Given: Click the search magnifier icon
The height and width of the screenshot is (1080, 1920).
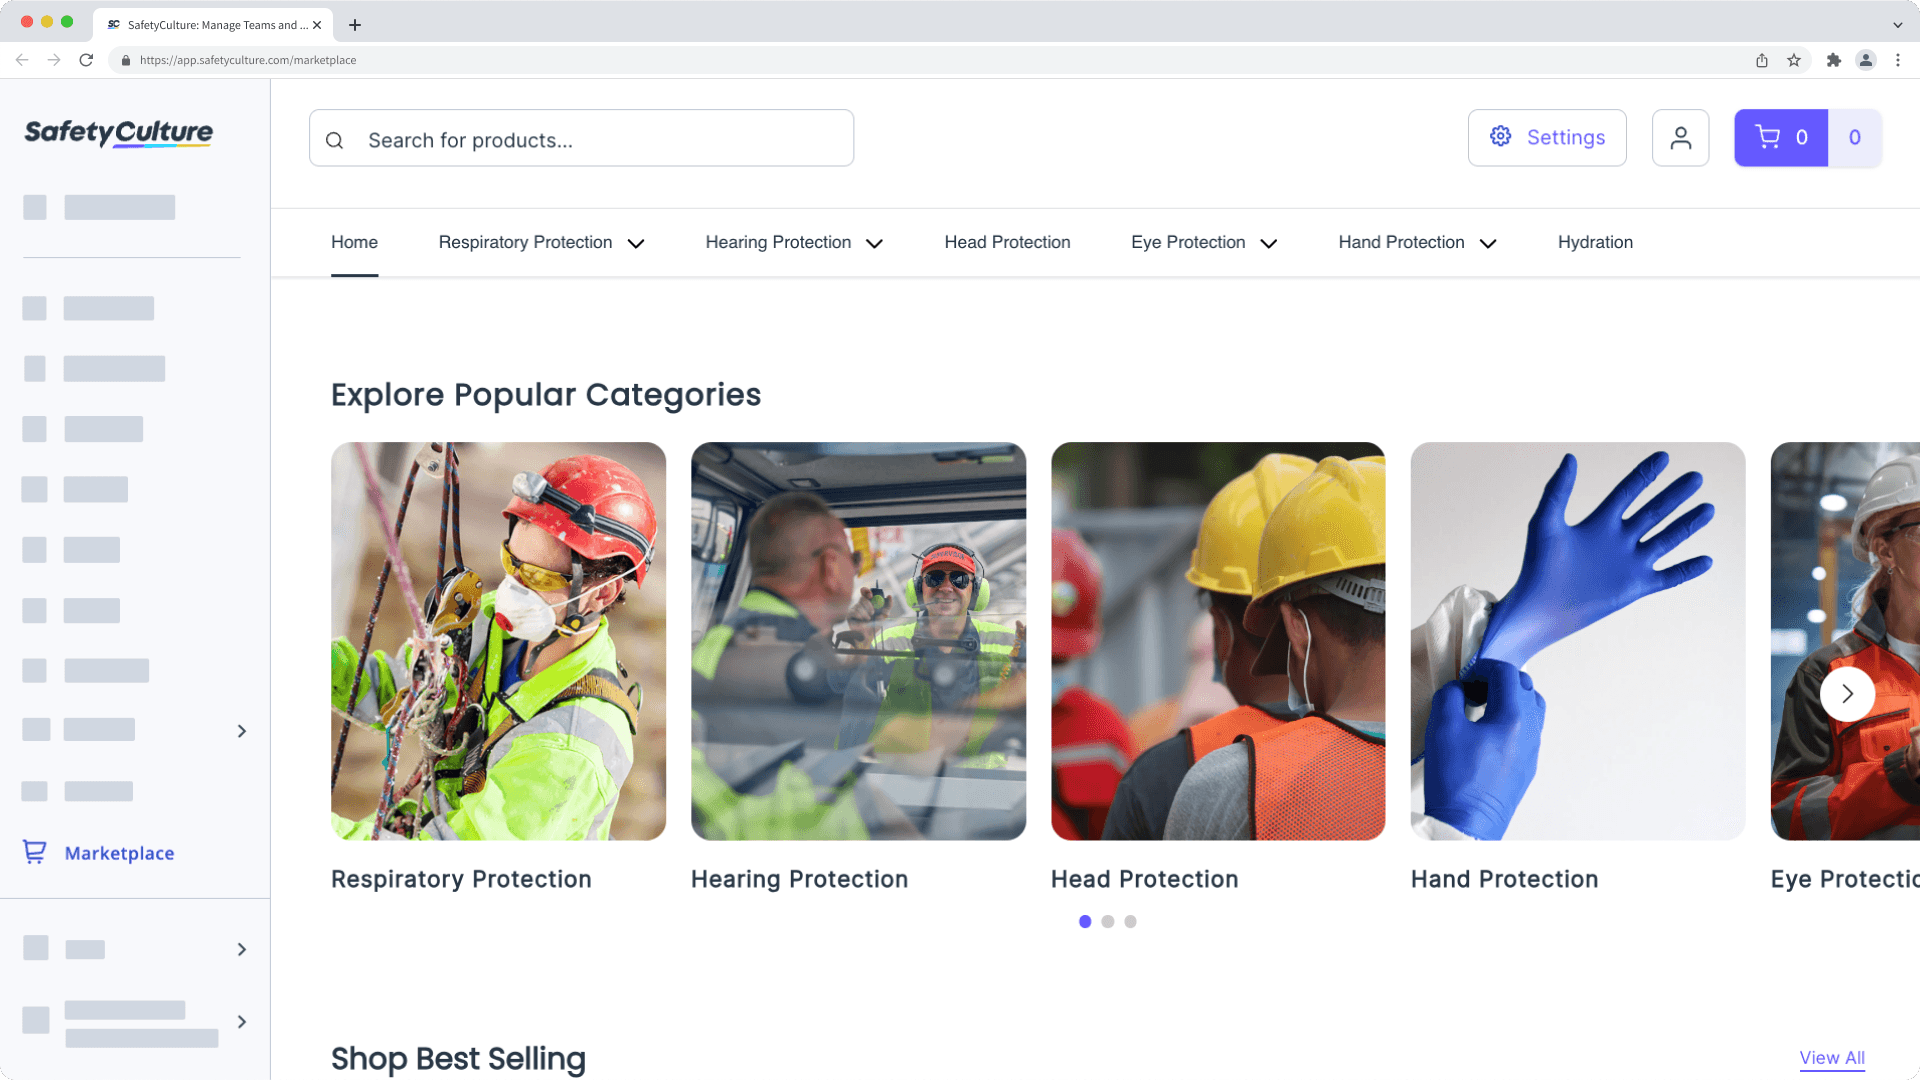Looking at the screenshot, I should (x=335, y=138).
